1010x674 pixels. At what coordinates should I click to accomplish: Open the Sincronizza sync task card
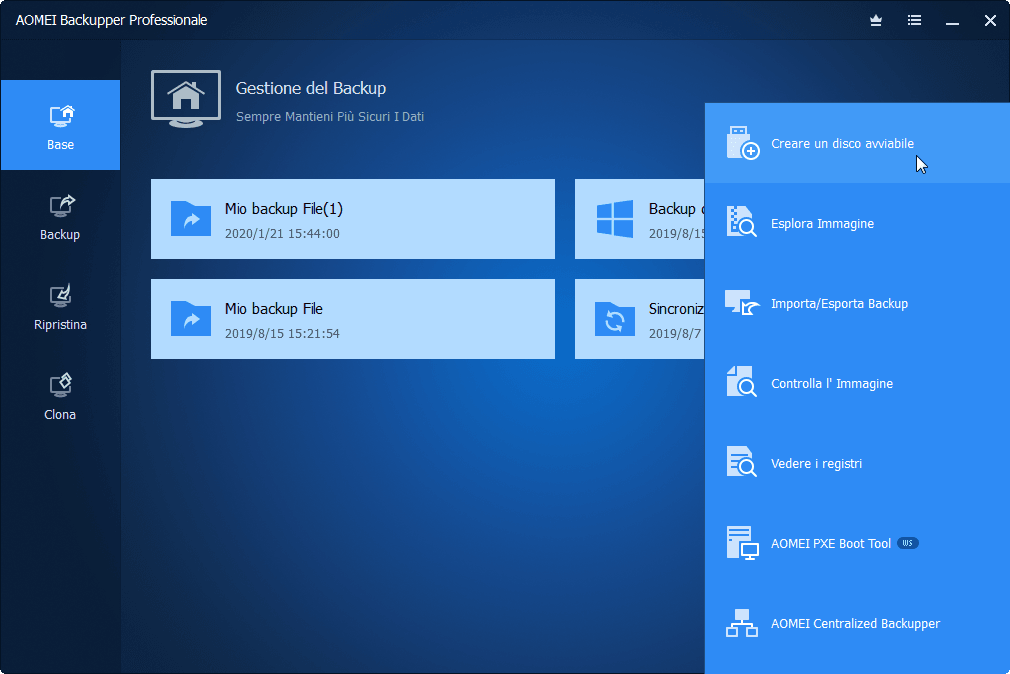[x=639, y=319]
